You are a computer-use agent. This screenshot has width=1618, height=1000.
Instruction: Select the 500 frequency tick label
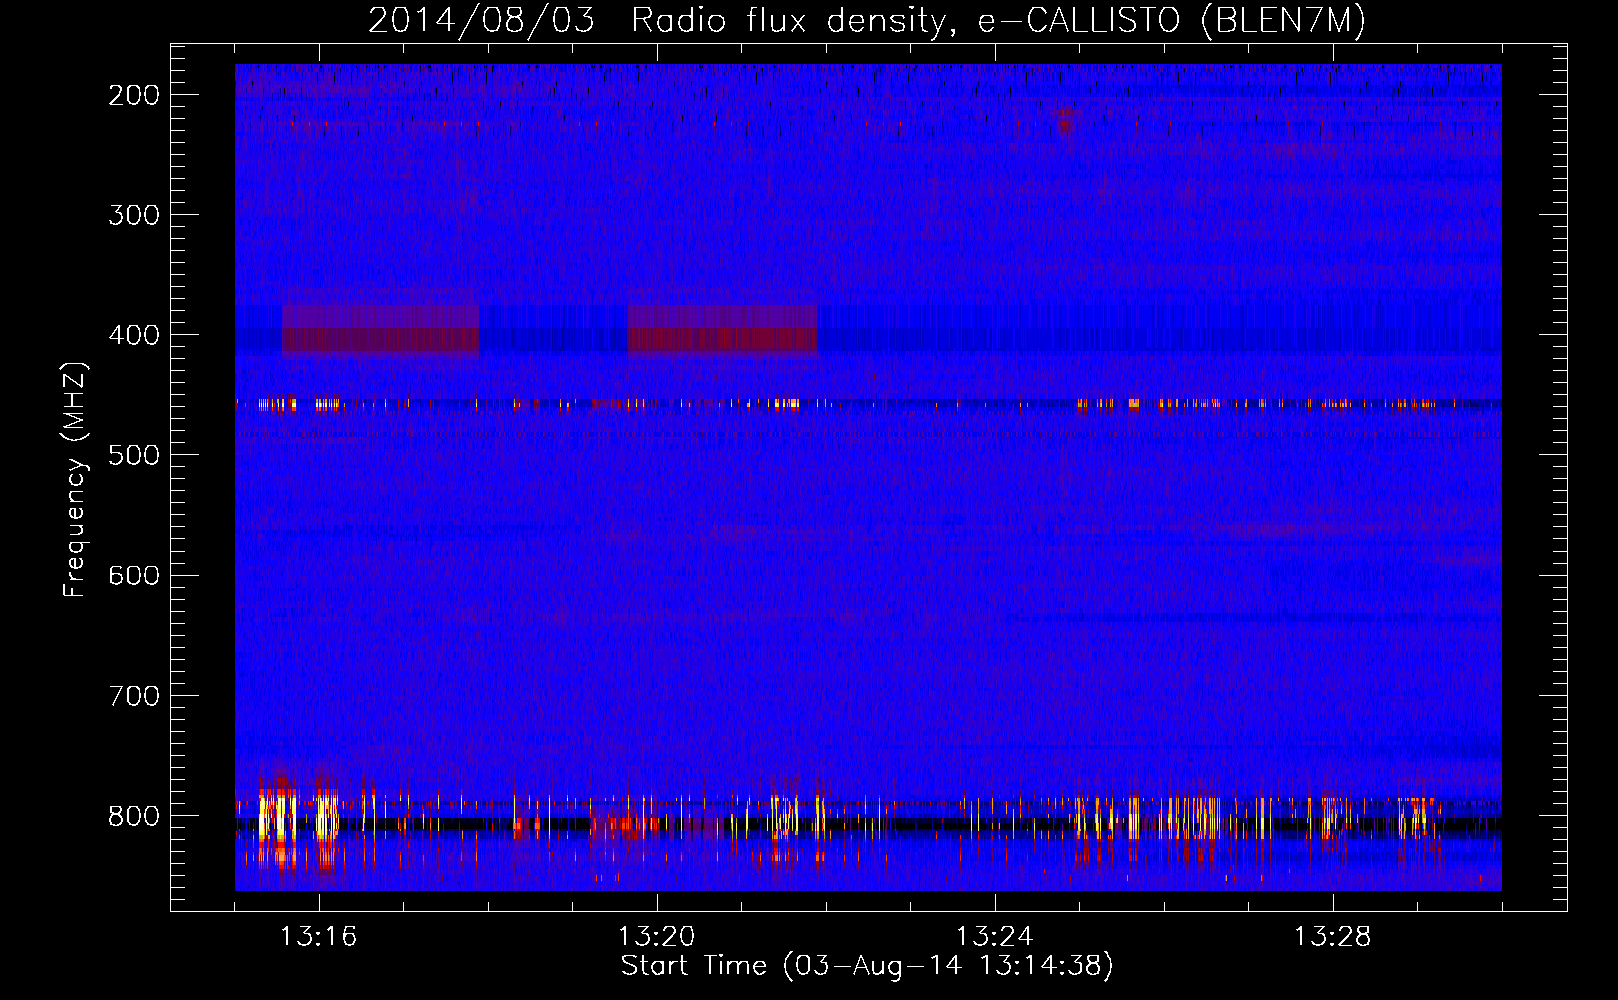tap(134, 455)
